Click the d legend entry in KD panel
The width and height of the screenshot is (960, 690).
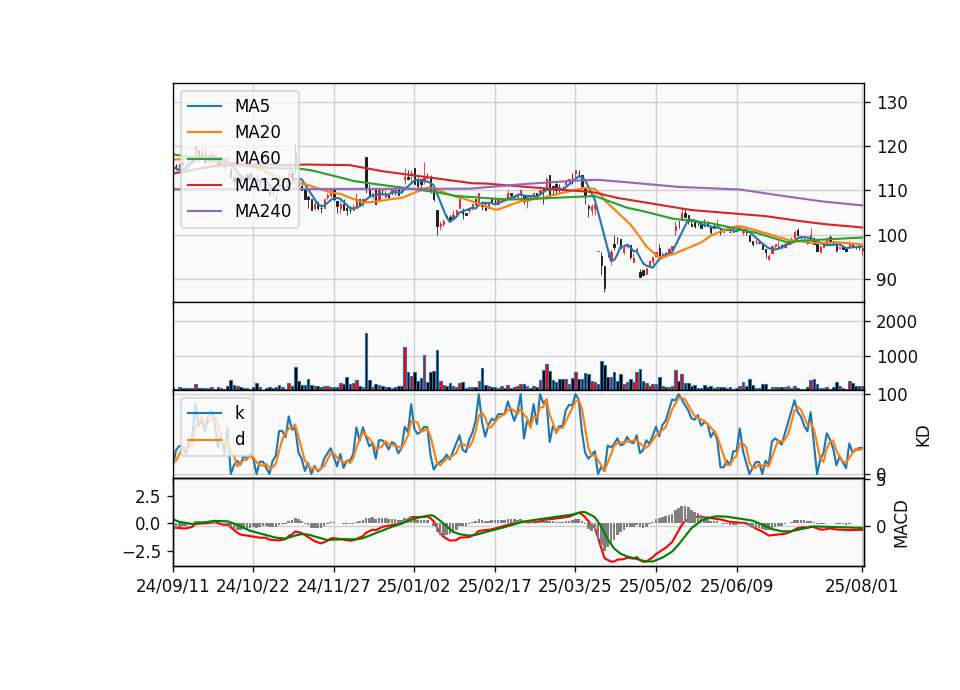click(239, 438)
